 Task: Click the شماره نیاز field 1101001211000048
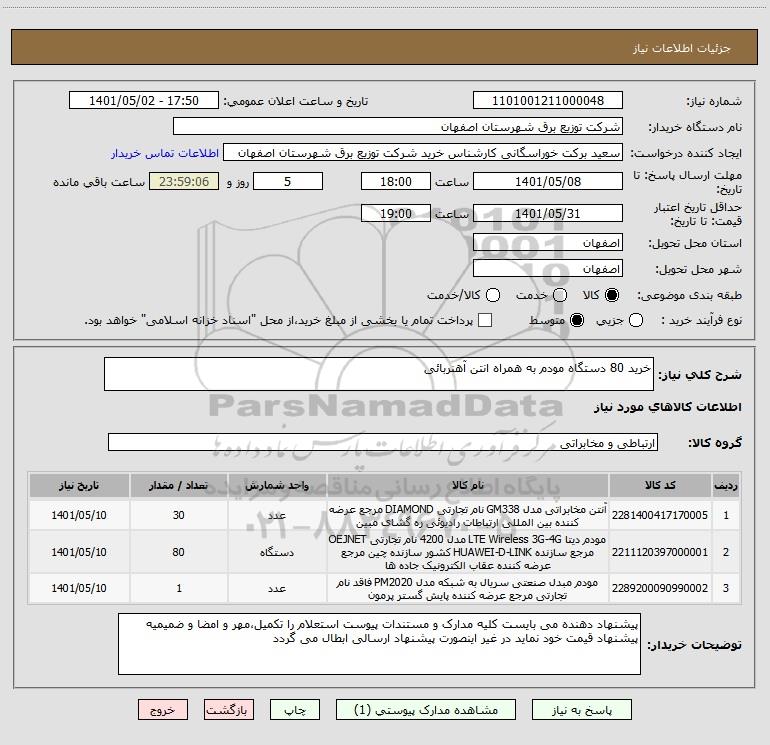coord(548,101)
